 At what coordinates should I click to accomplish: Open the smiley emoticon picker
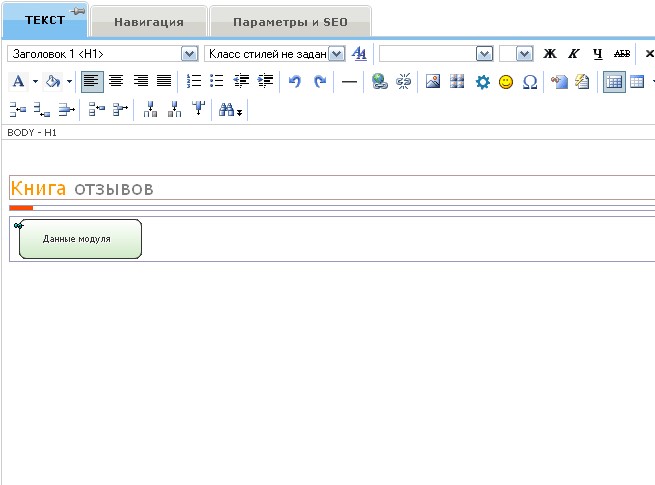(506, 82)
